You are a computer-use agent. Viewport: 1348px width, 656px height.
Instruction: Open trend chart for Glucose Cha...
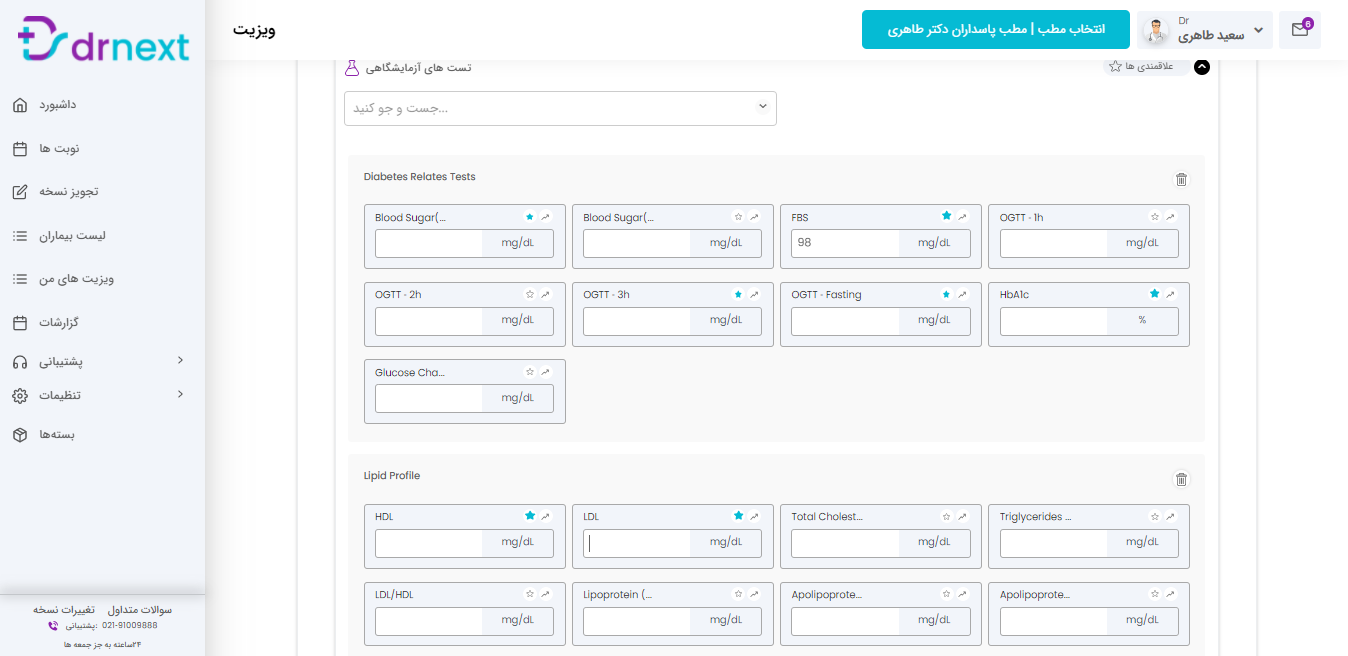tap(546, 372)
